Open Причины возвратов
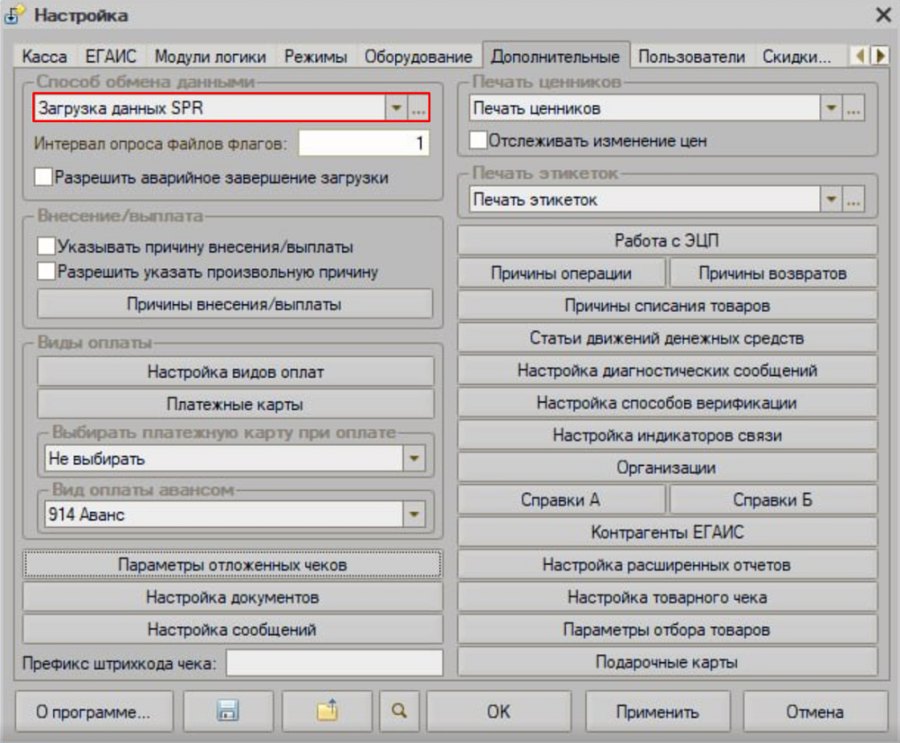 pyautogui.click(x=773, y=273)
